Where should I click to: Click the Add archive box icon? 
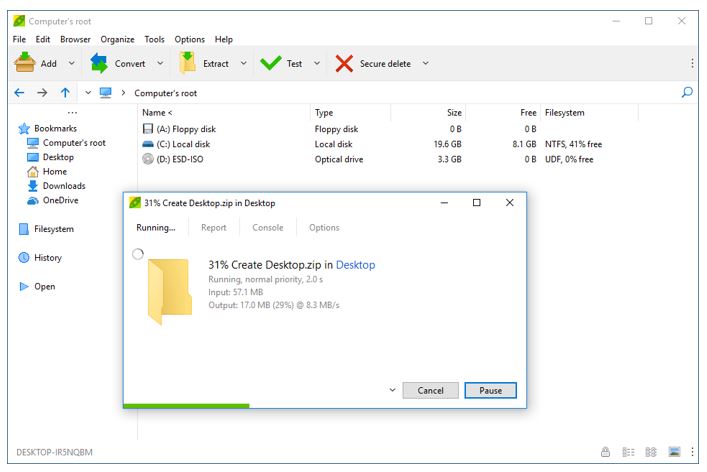[24, 63]
